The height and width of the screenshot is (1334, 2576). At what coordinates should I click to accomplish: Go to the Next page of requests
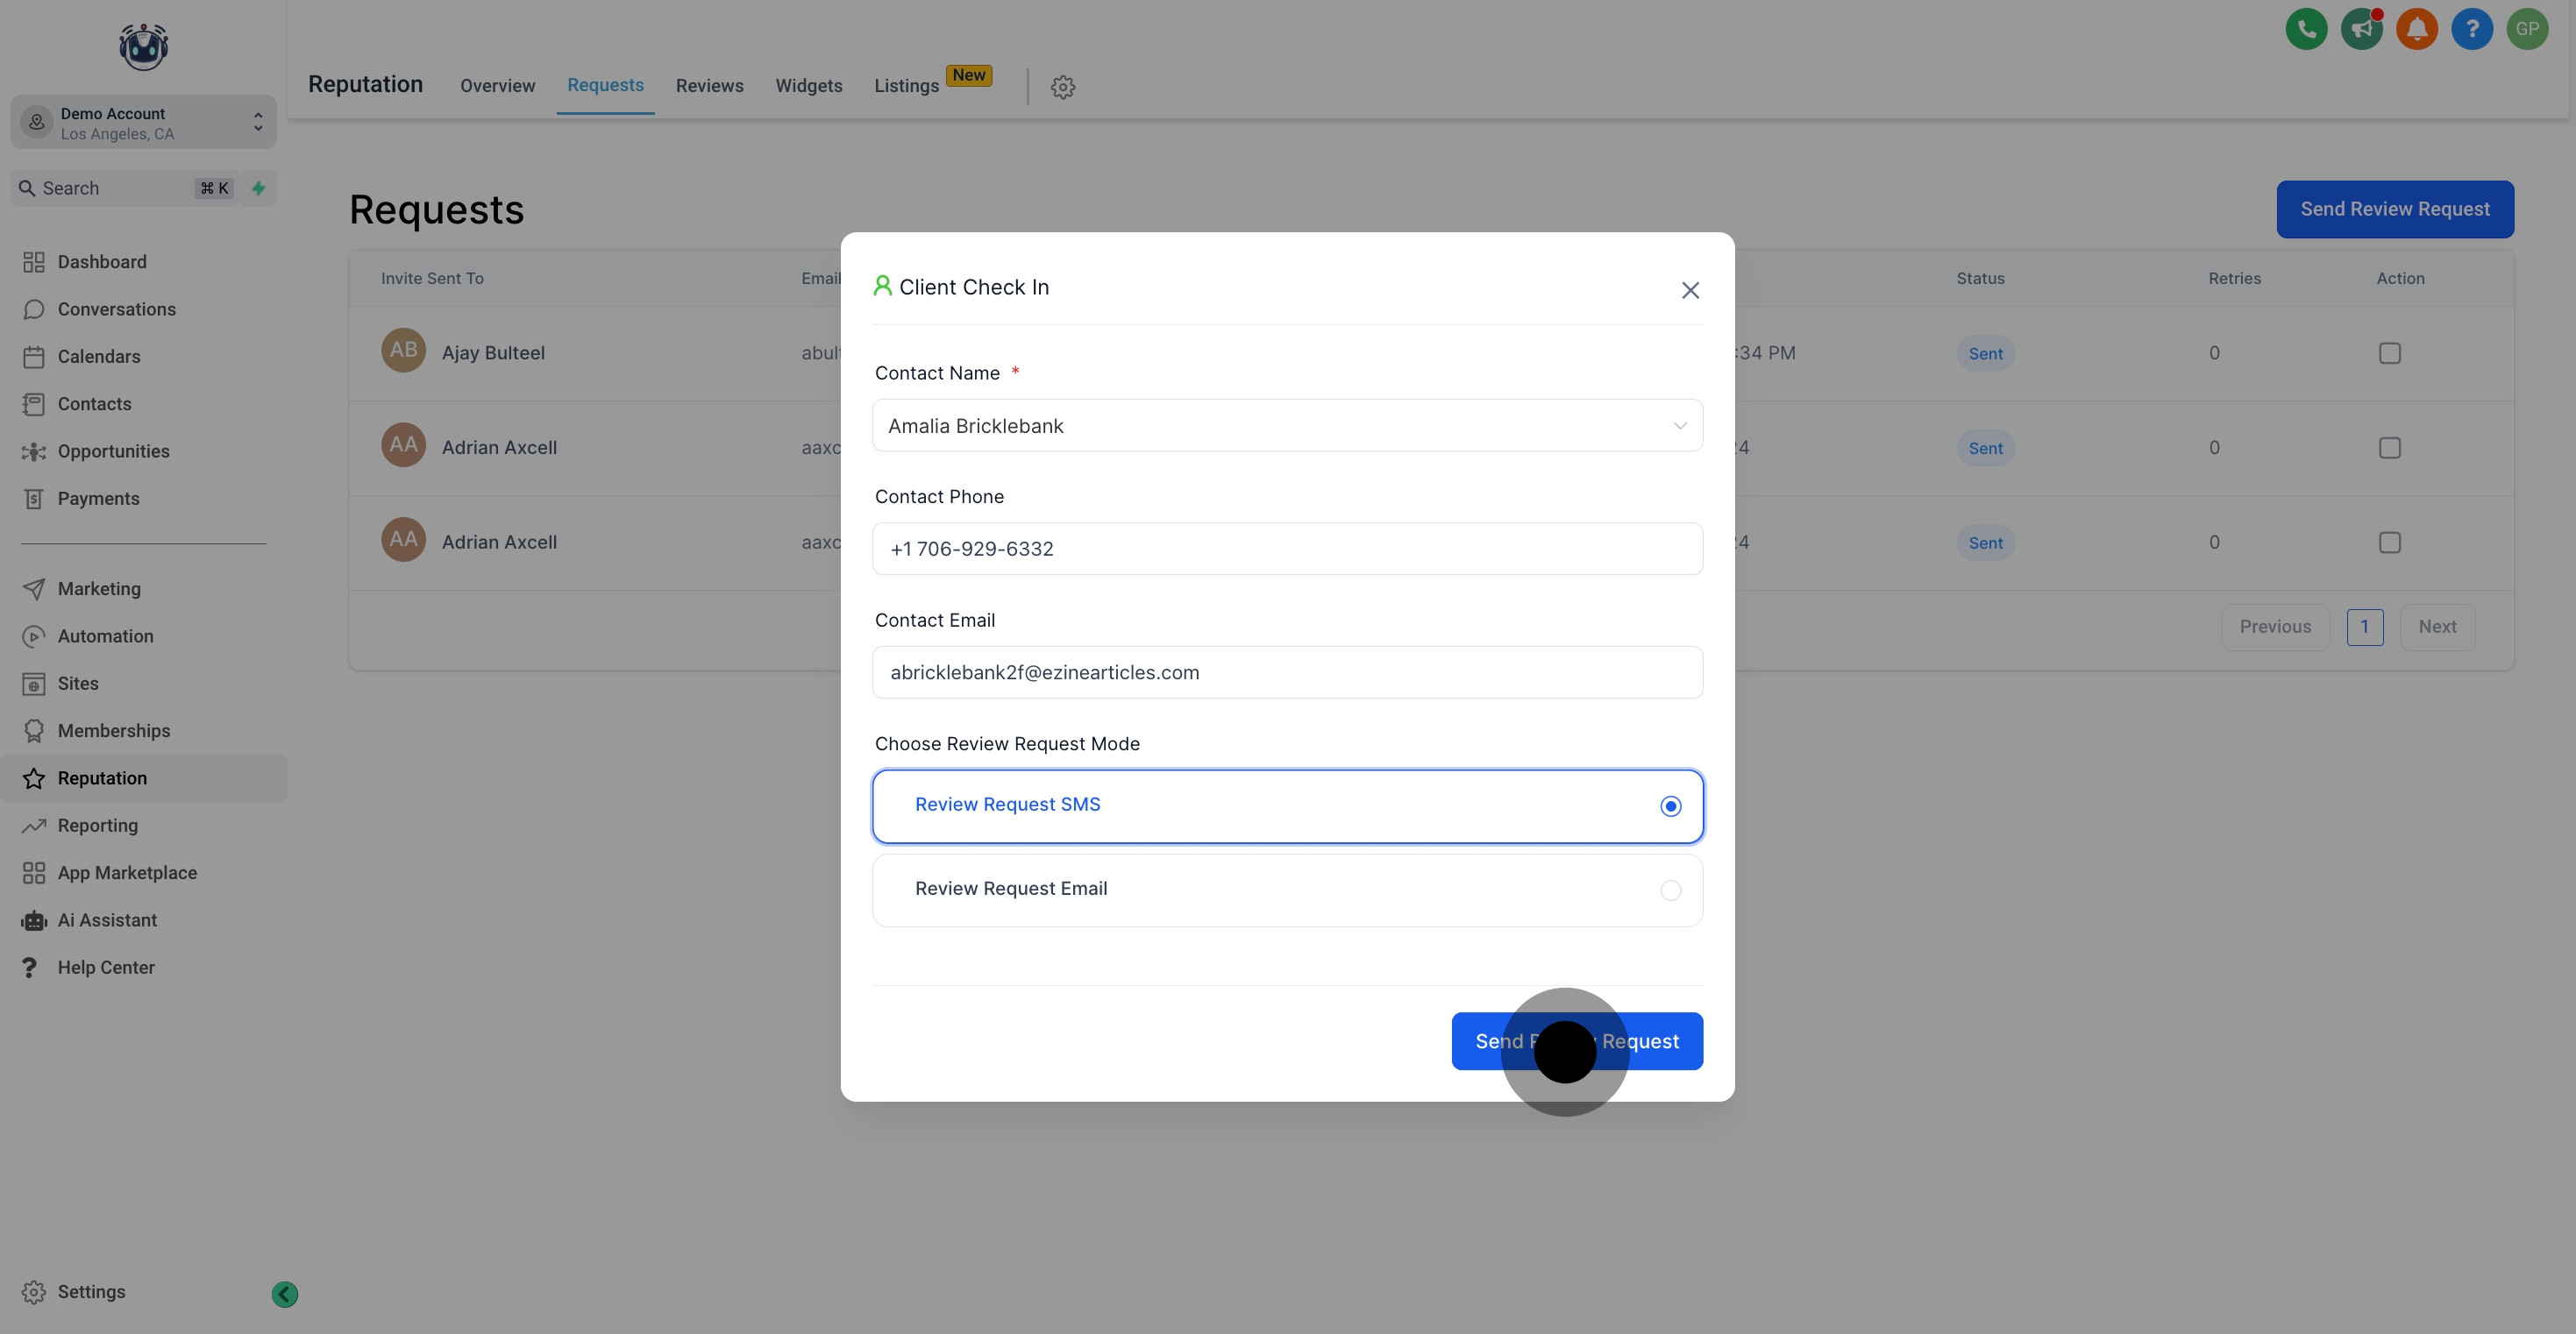pos(2438,627)
